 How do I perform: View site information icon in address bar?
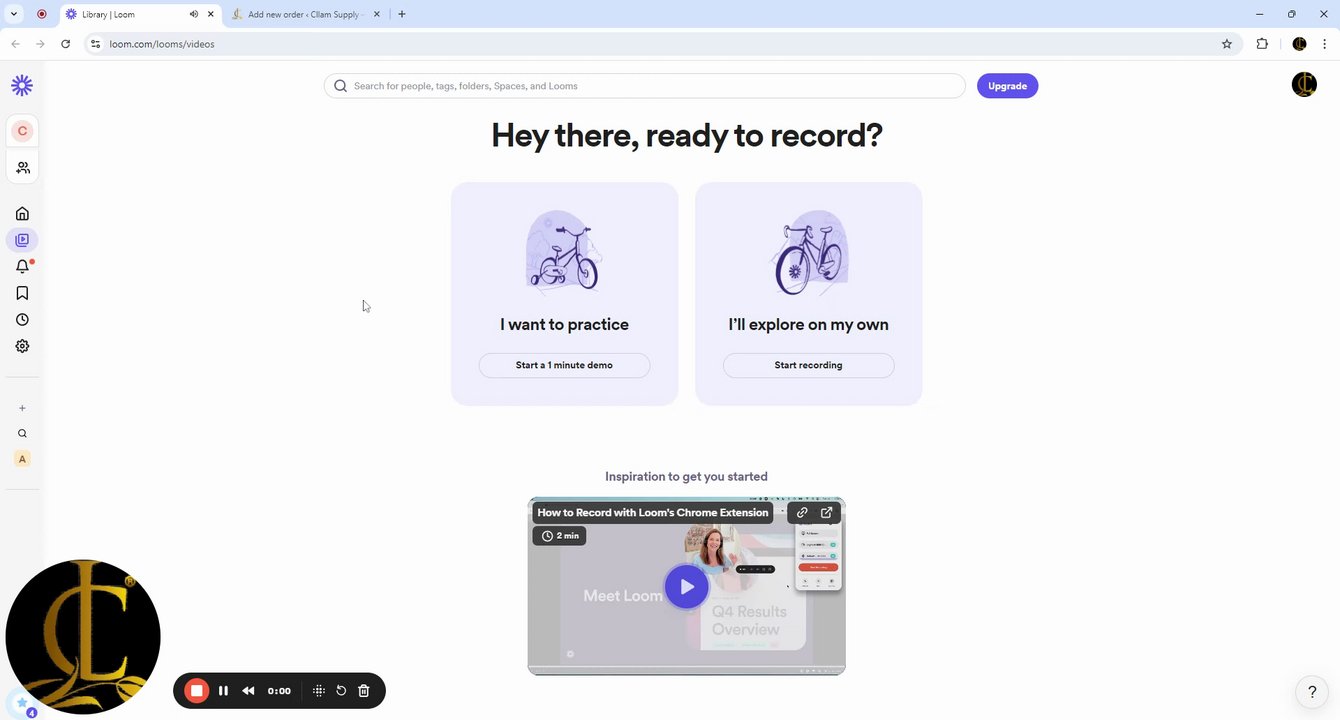(95, 44)
